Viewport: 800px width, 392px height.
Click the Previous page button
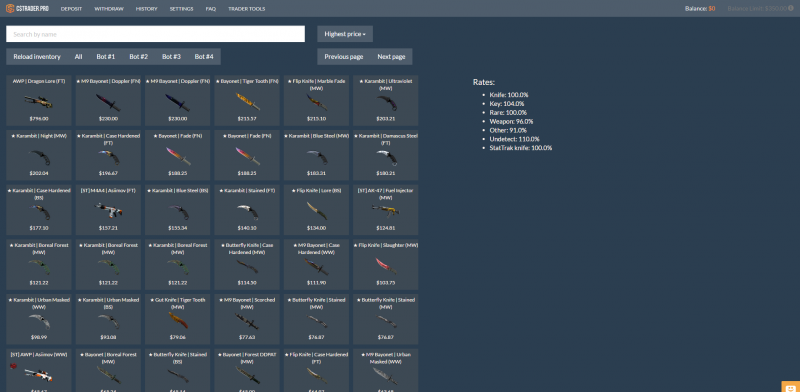coord(344,57)
